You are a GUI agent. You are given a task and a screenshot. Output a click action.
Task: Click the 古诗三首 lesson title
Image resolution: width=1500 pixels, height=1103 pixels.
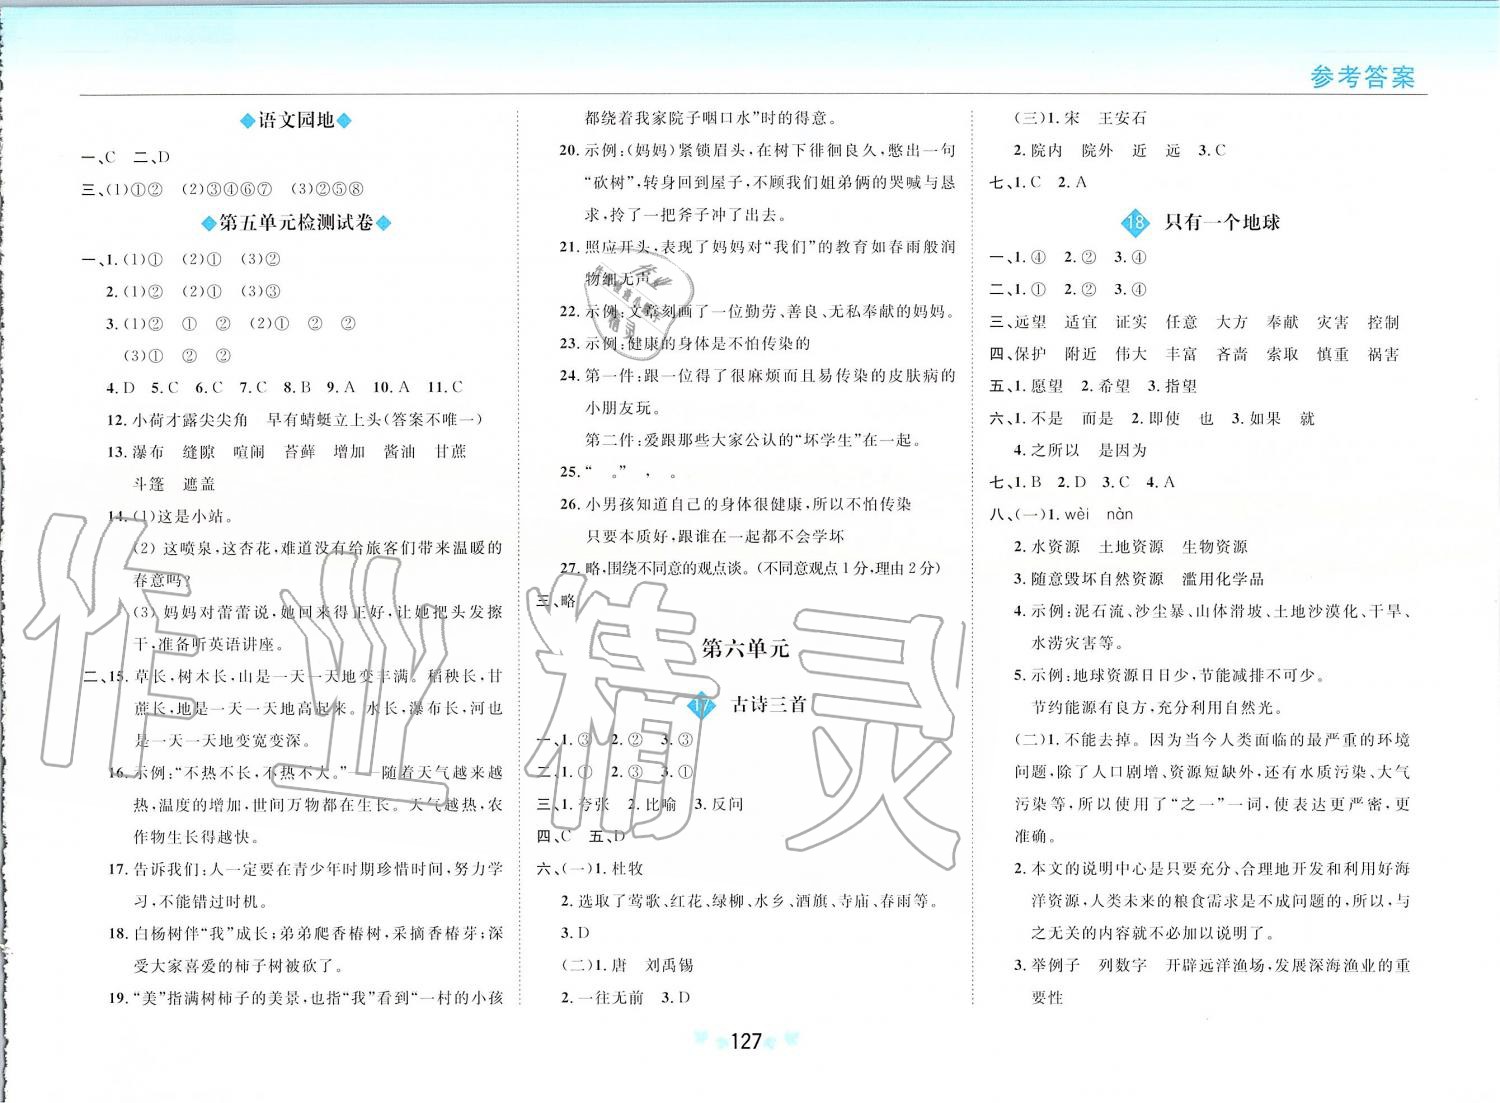tap(769, 704)
